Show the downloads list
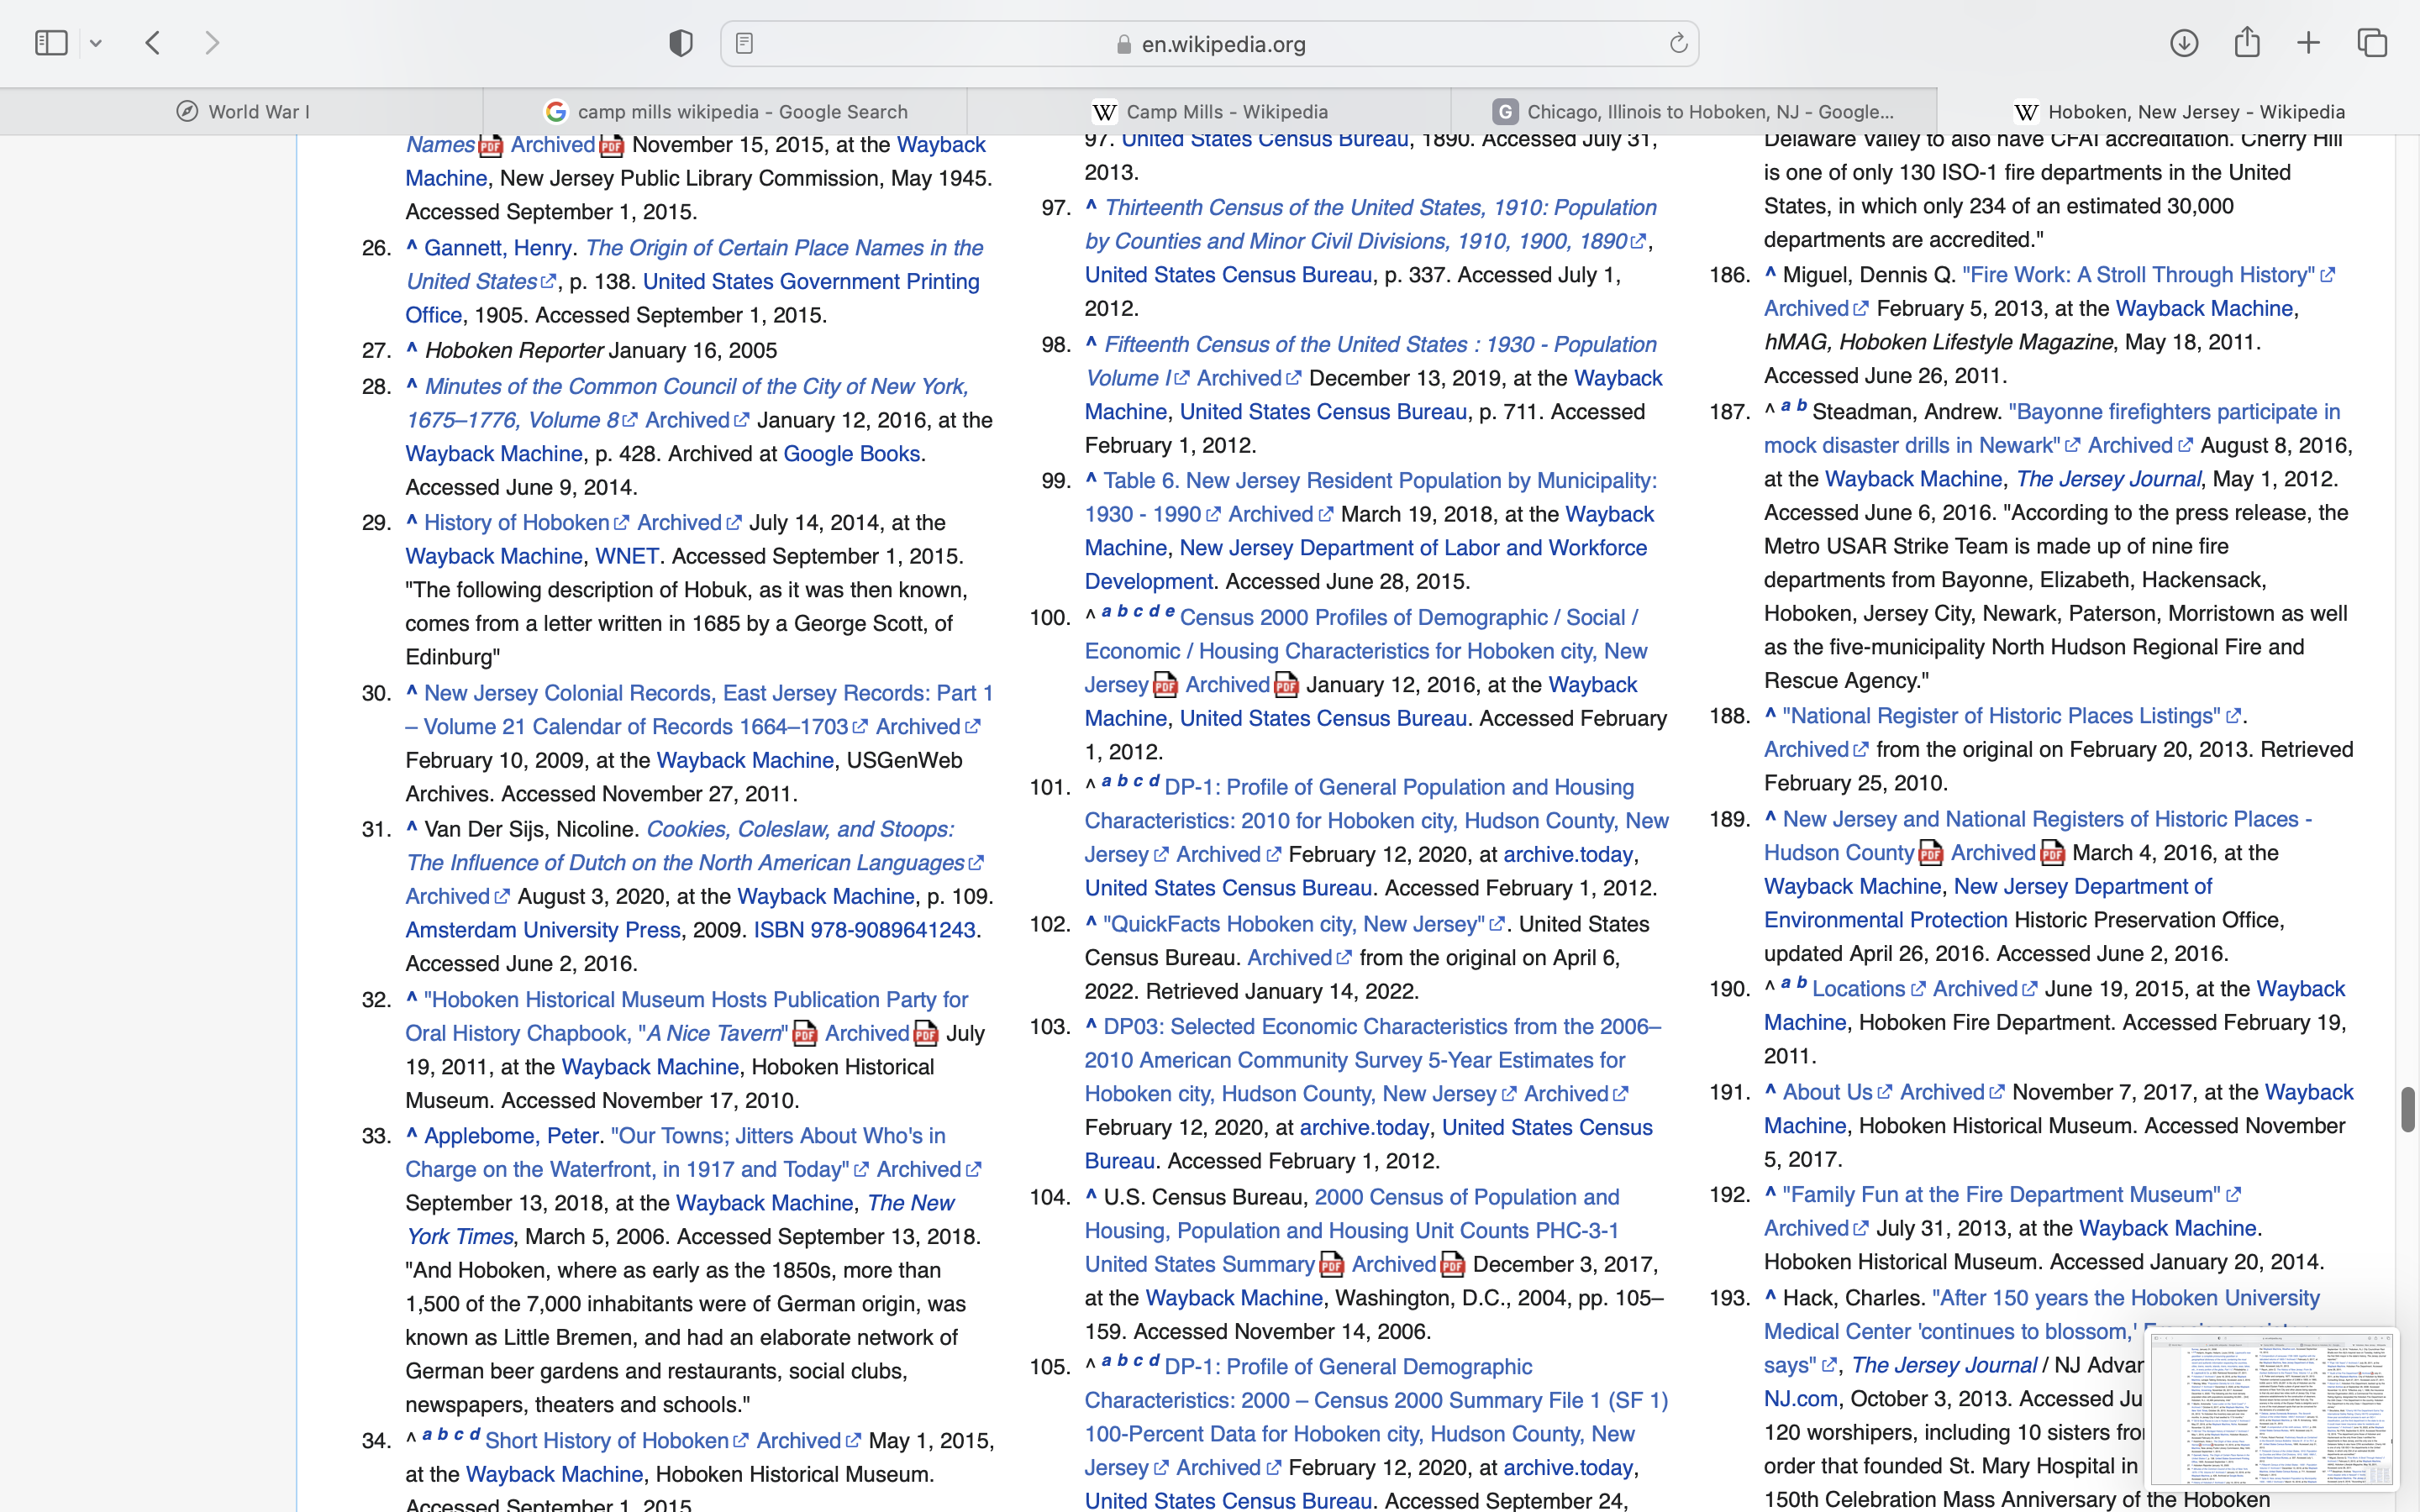Image resolution: width=2420 pixels, height=1512 pixels. click(x=2184, y=43)
